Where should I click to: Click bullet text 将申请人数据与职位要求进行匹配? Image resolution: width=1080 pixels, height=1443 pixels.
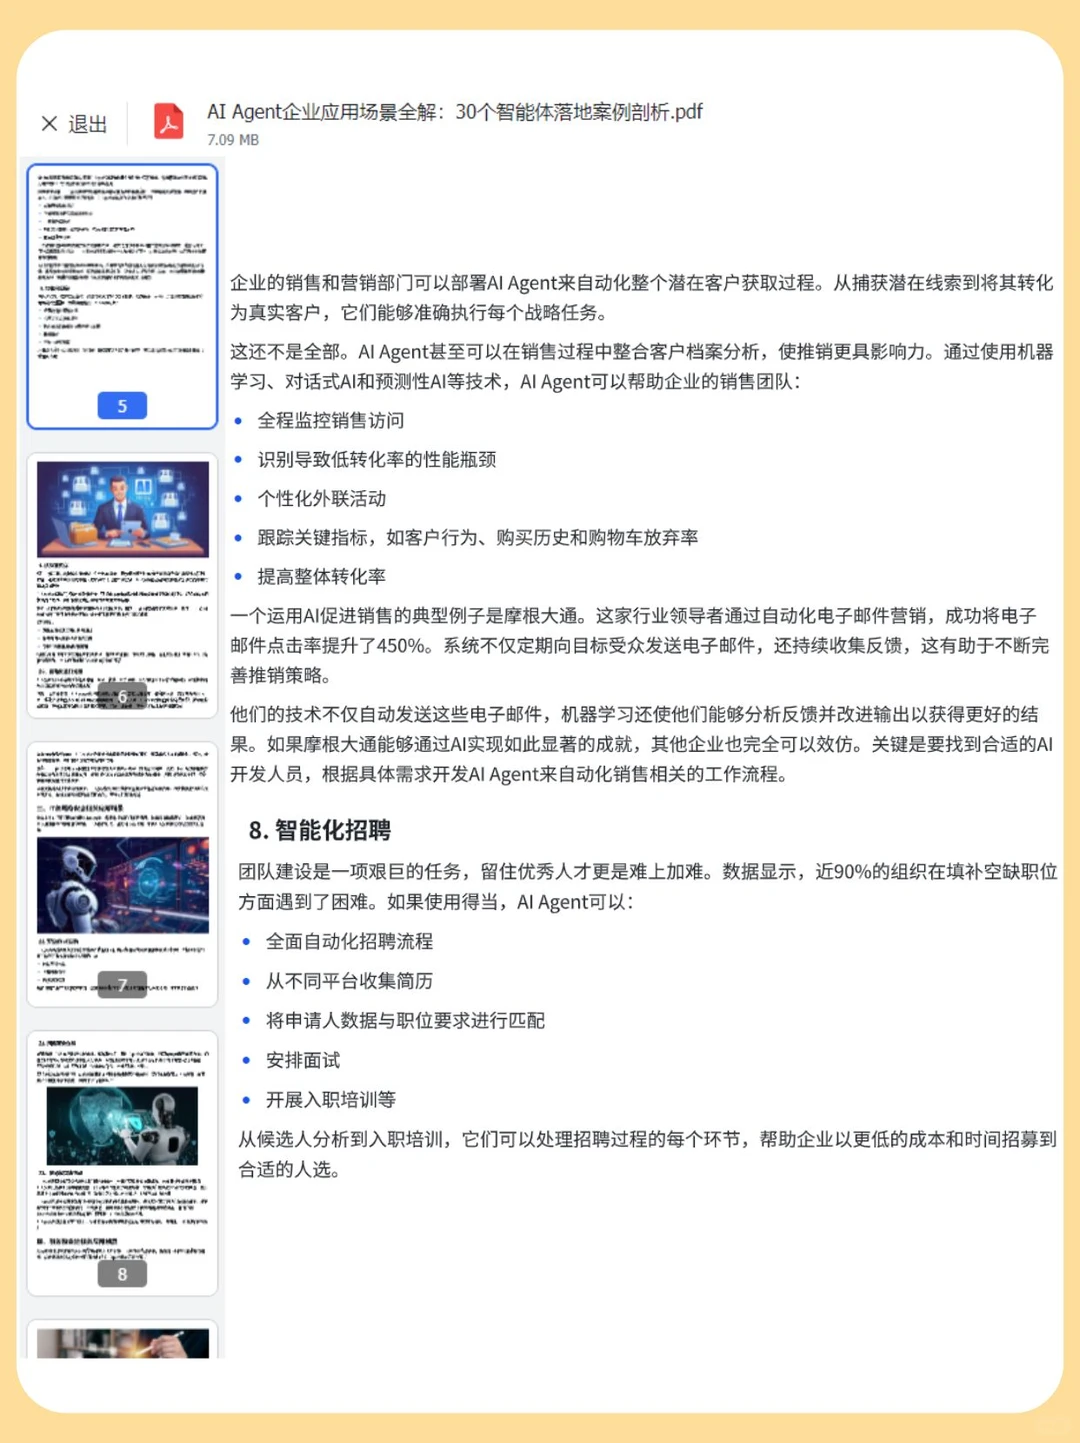(x=405, y=1021)
